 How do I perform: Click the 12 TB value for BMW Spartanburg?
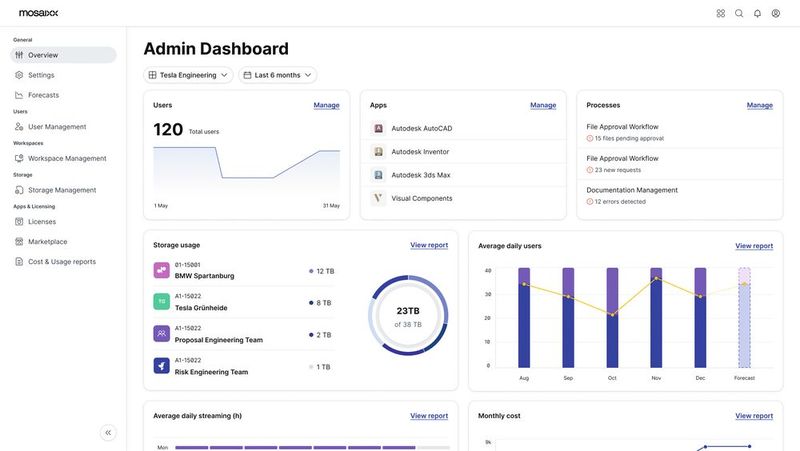[325, 271]
